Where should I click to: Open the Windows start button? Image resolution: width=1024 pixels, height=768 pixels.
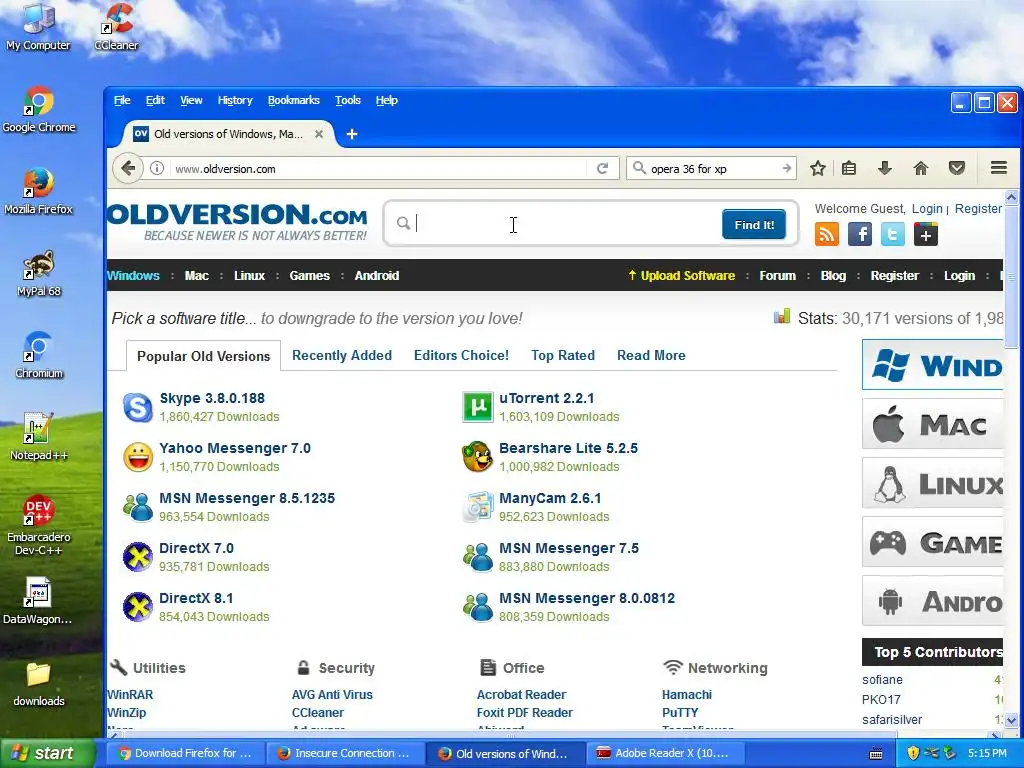(48, 753)
